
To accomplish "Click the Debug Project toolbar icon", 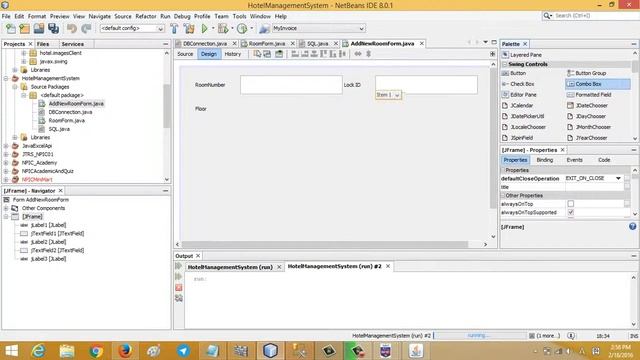I will [x=223, y=28].
